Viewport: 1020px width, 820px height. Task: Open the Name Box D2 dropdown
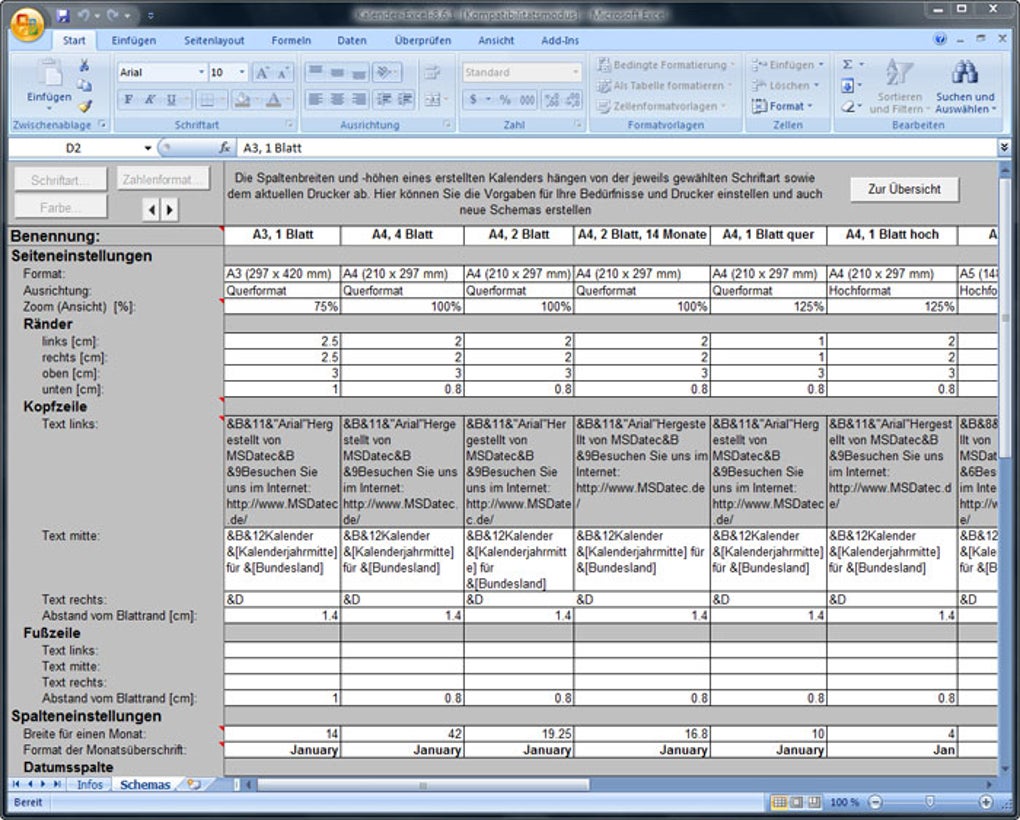(x=148, y=148)
